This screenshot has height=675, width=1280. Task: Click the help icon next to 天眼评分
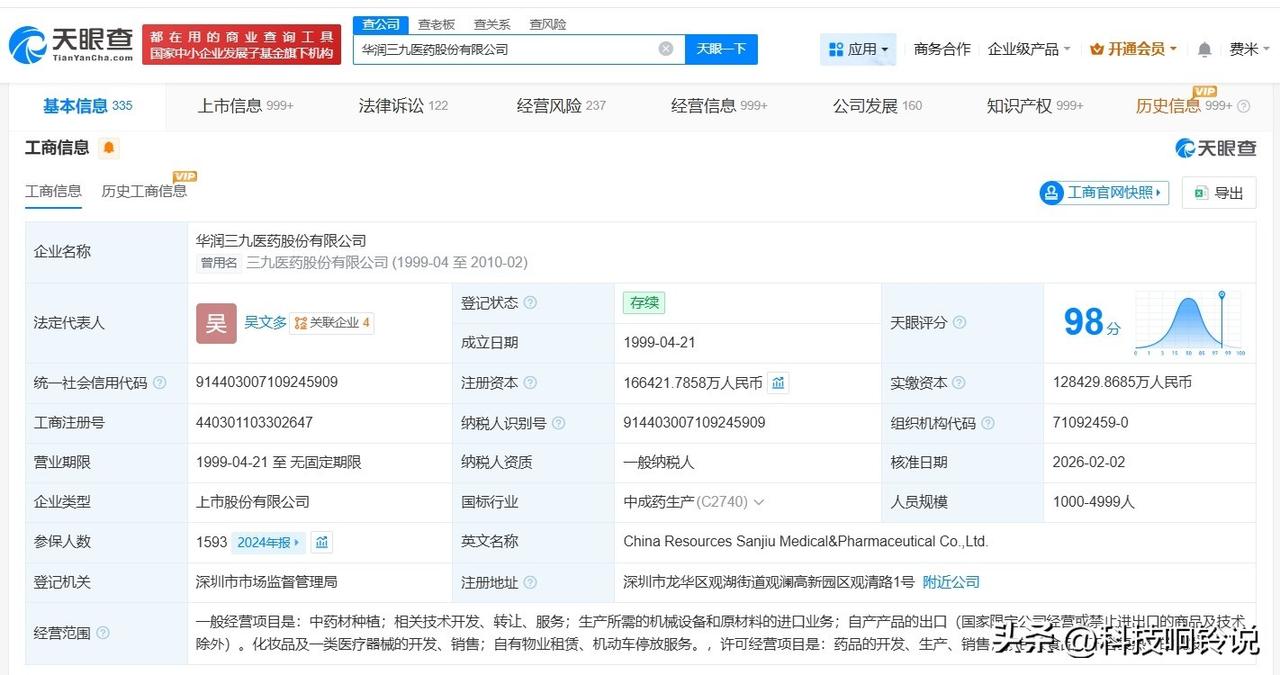click(959, 323)
